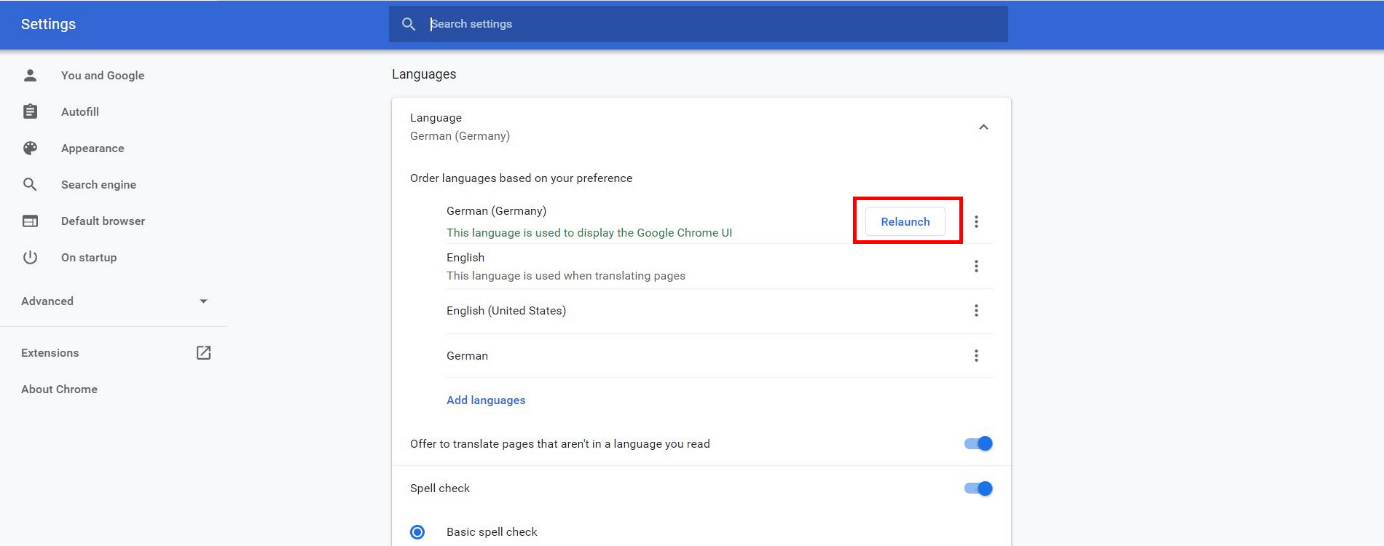The width and height of the screenshot is (1384, 546).
Task: Click the Autofill clipboard icon
Action: click(30, 112)
